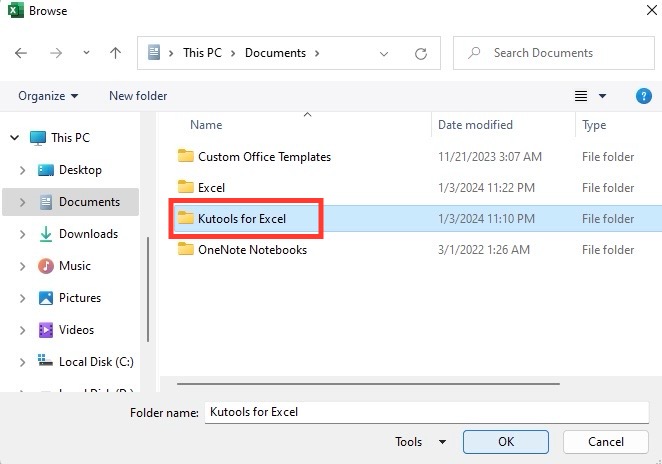Close the Browse dialog window
Viewport: 662px width, 464px height.
(x=652, y=10)
